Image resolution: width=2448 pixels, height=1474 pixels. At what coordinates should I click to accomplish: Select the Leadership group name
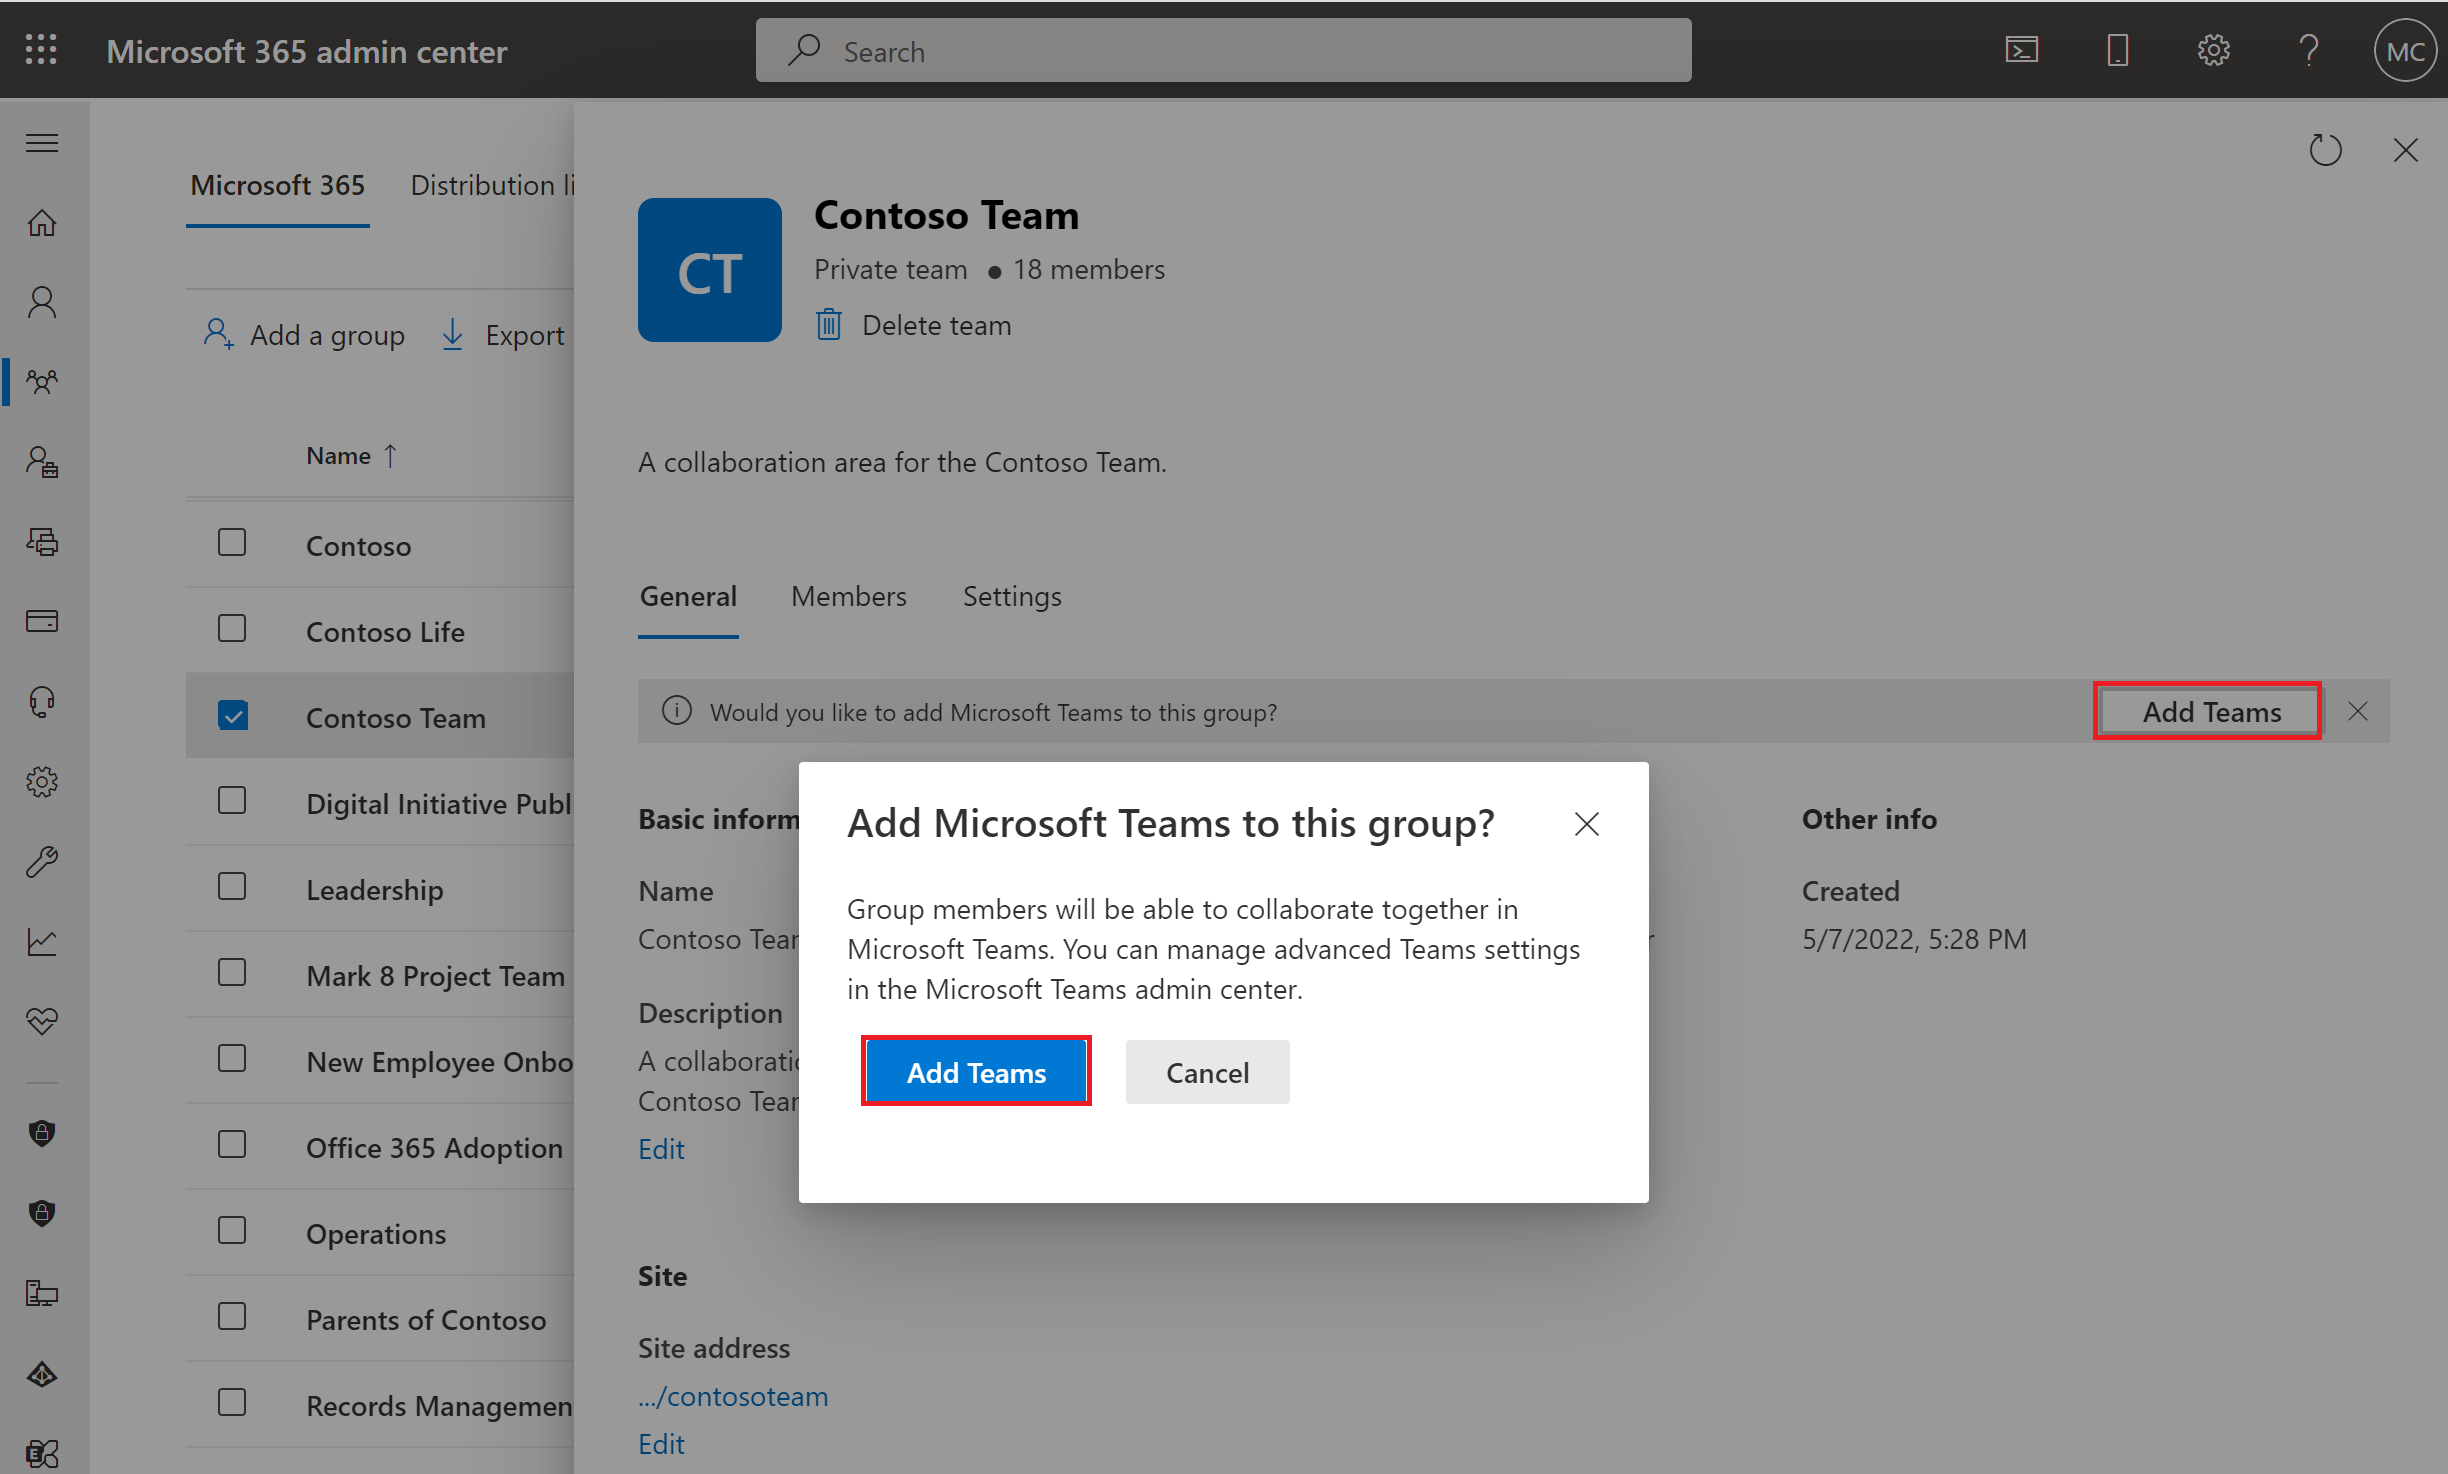click(x=375, y=890)
